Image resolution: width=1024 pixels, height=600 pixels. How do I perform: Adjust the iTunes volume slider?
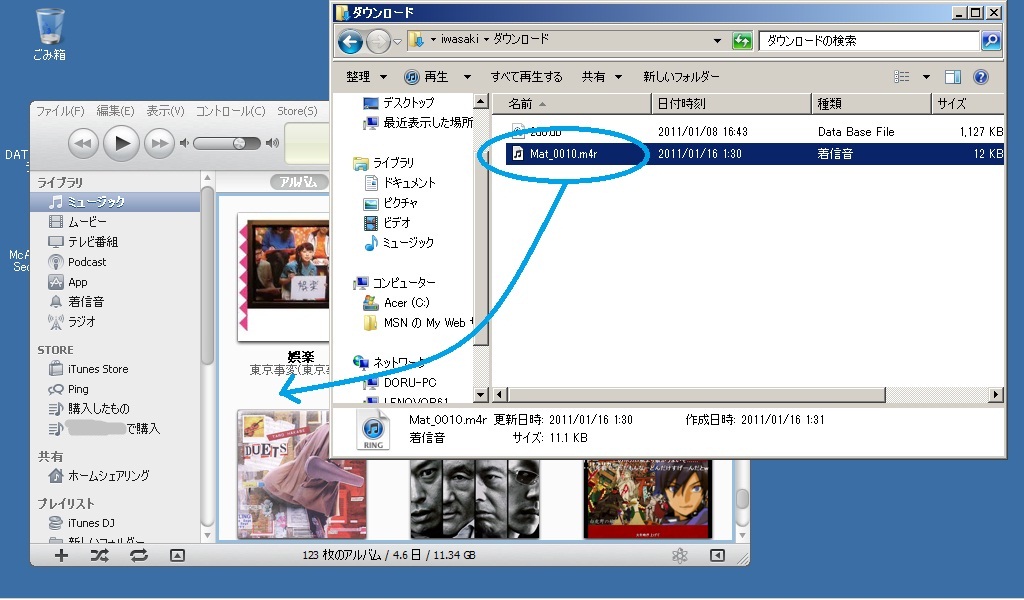226,143
